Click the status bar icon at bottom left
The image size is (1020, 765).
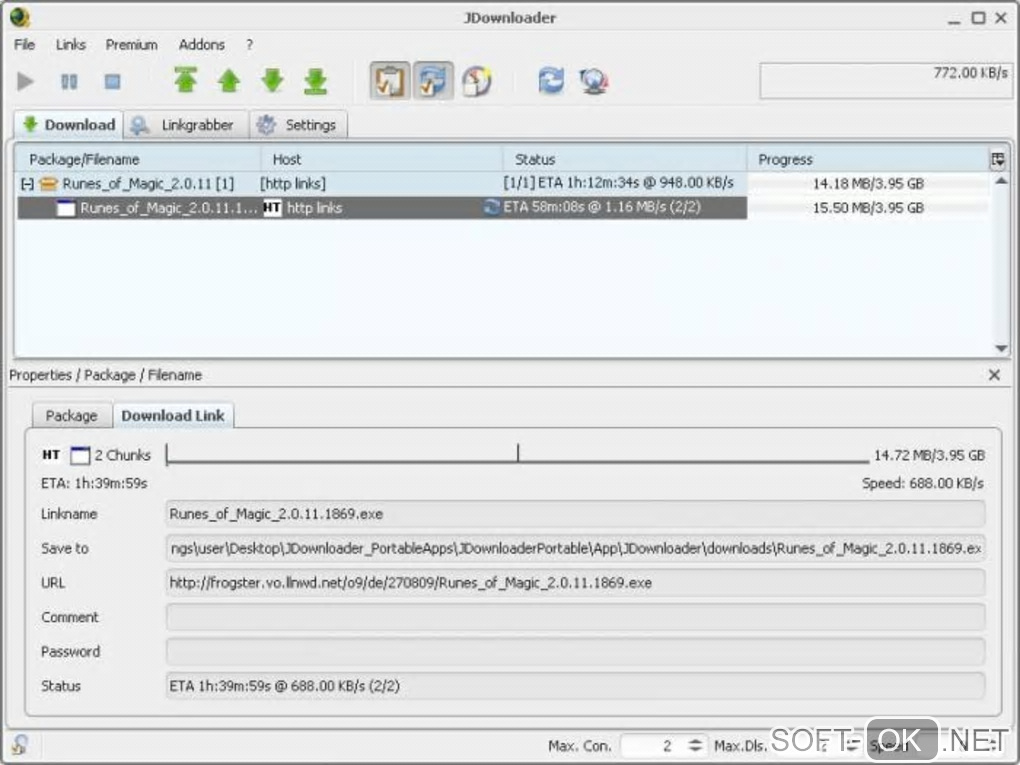[x=20, y=744]
